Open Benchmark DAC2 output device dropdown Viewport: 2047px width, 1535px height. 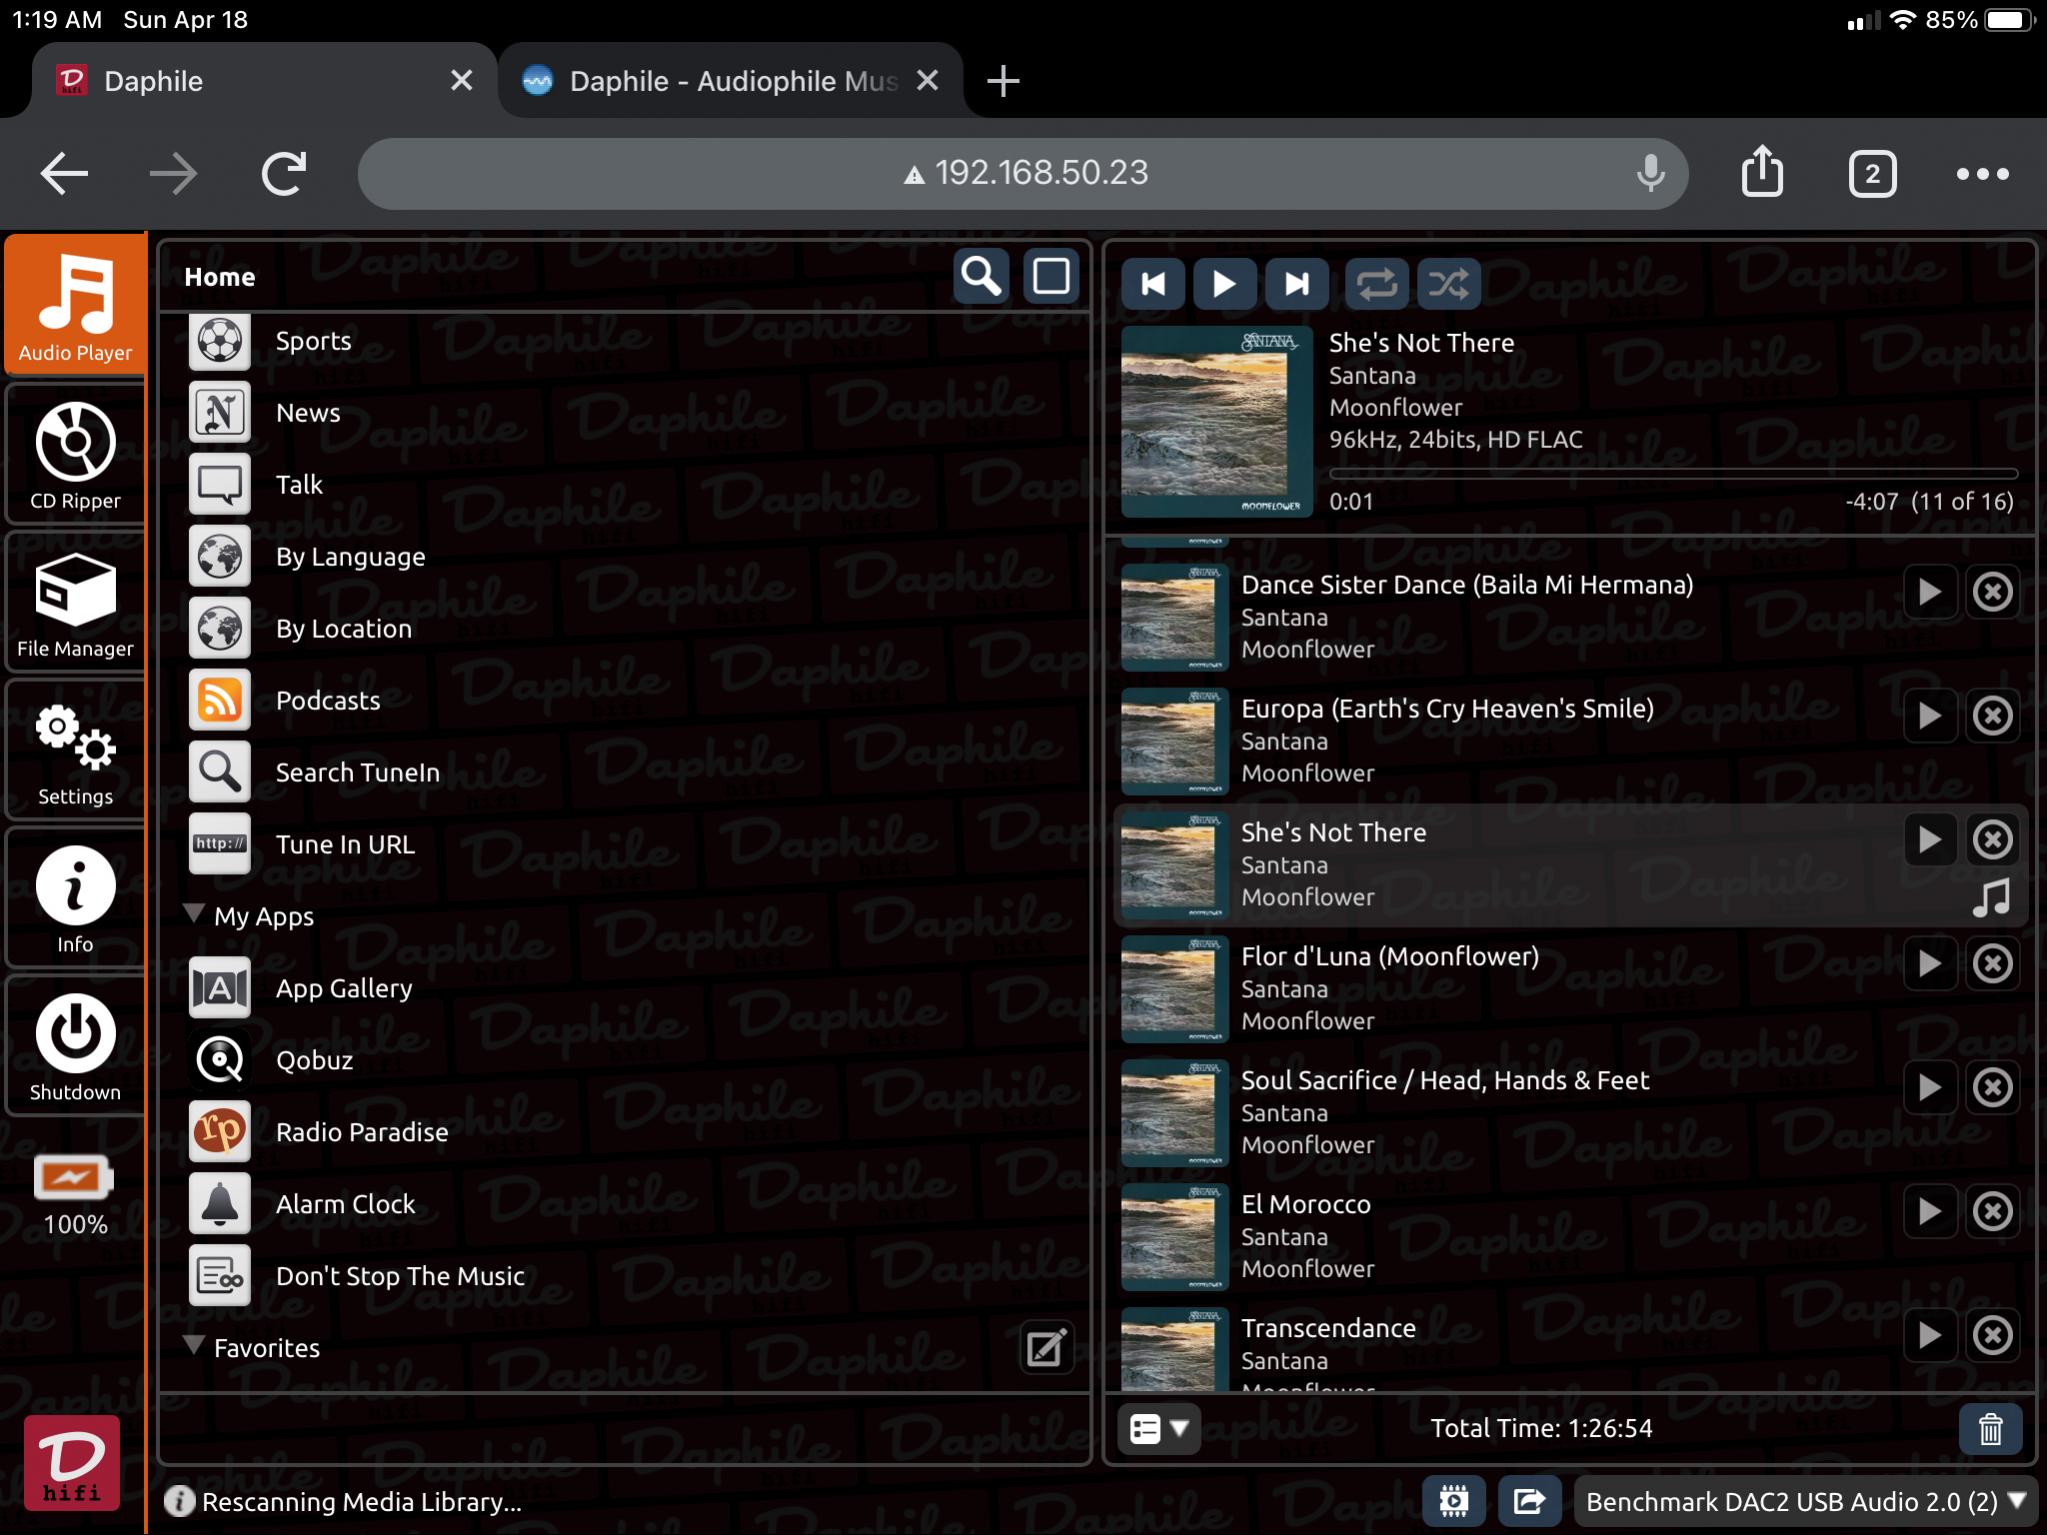tap(1806, 1501)
